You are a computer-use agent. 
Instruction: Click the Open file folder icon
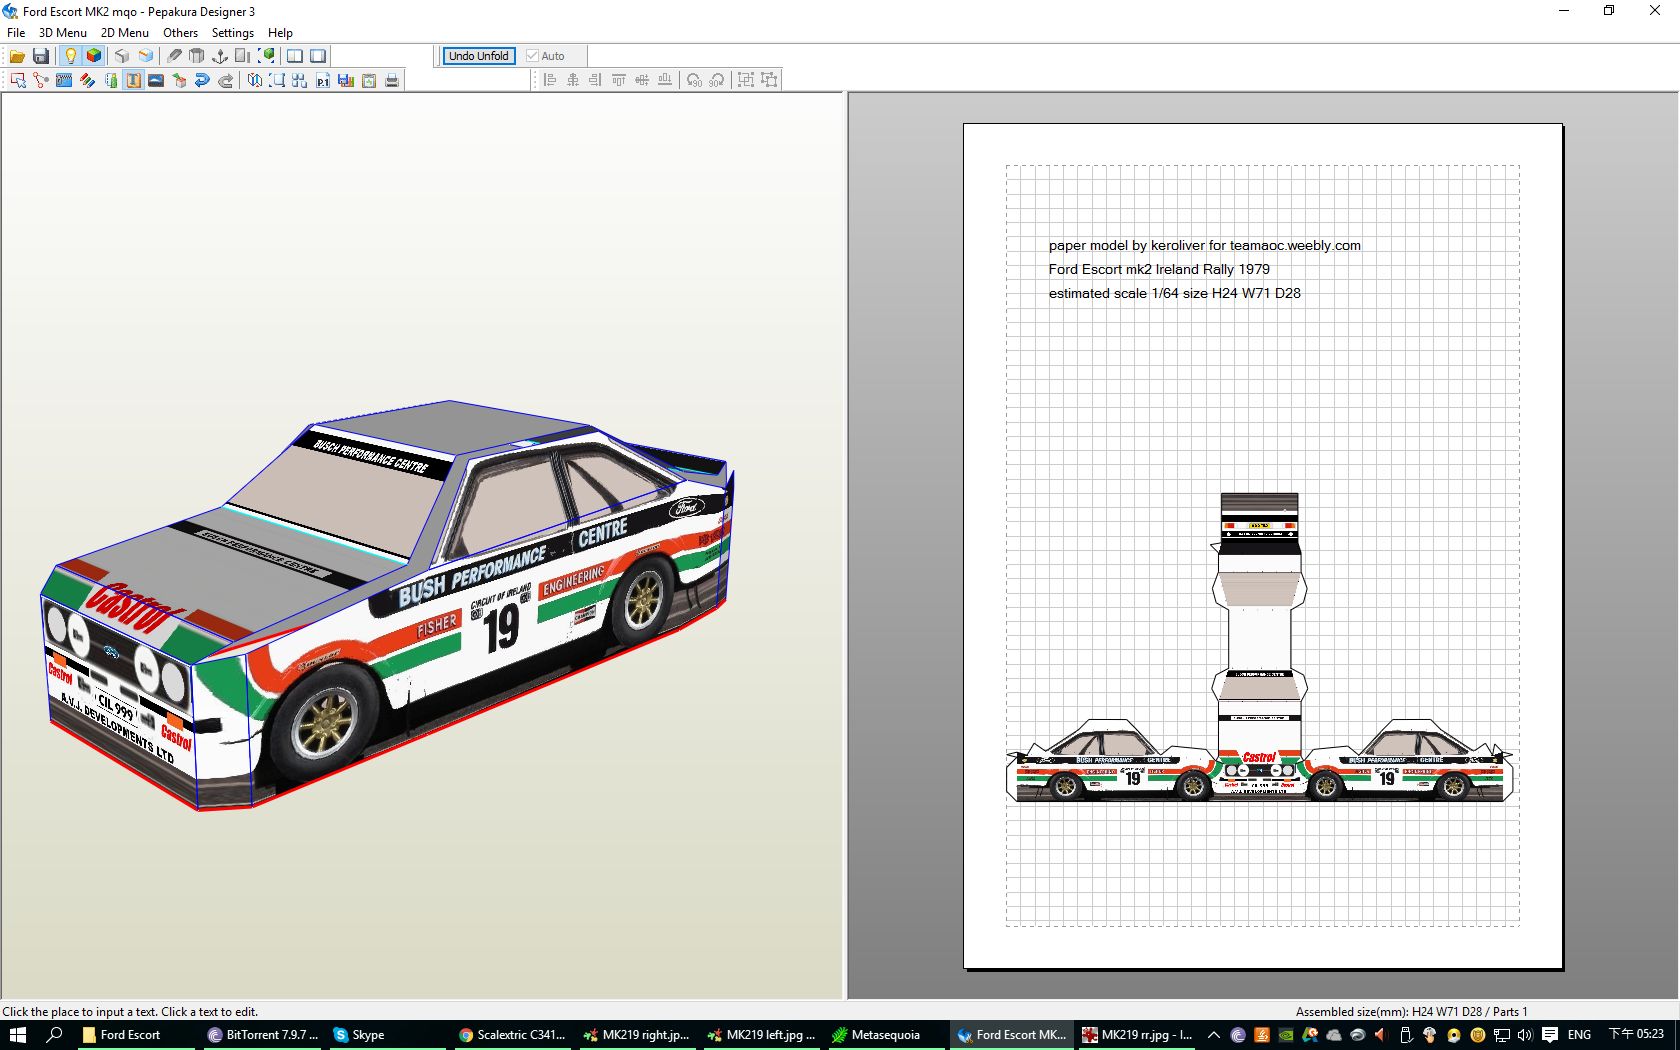pos(17,56)
